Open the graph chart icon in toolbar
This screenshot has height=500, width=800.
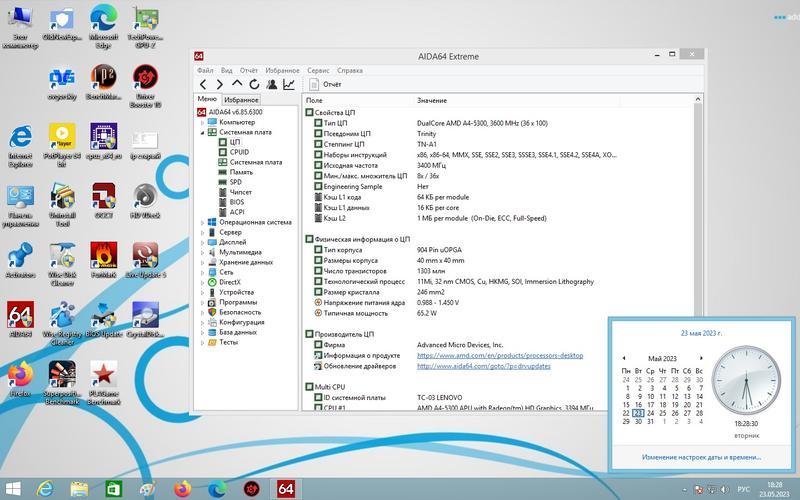pyautogui.click(x=289, y=85)
